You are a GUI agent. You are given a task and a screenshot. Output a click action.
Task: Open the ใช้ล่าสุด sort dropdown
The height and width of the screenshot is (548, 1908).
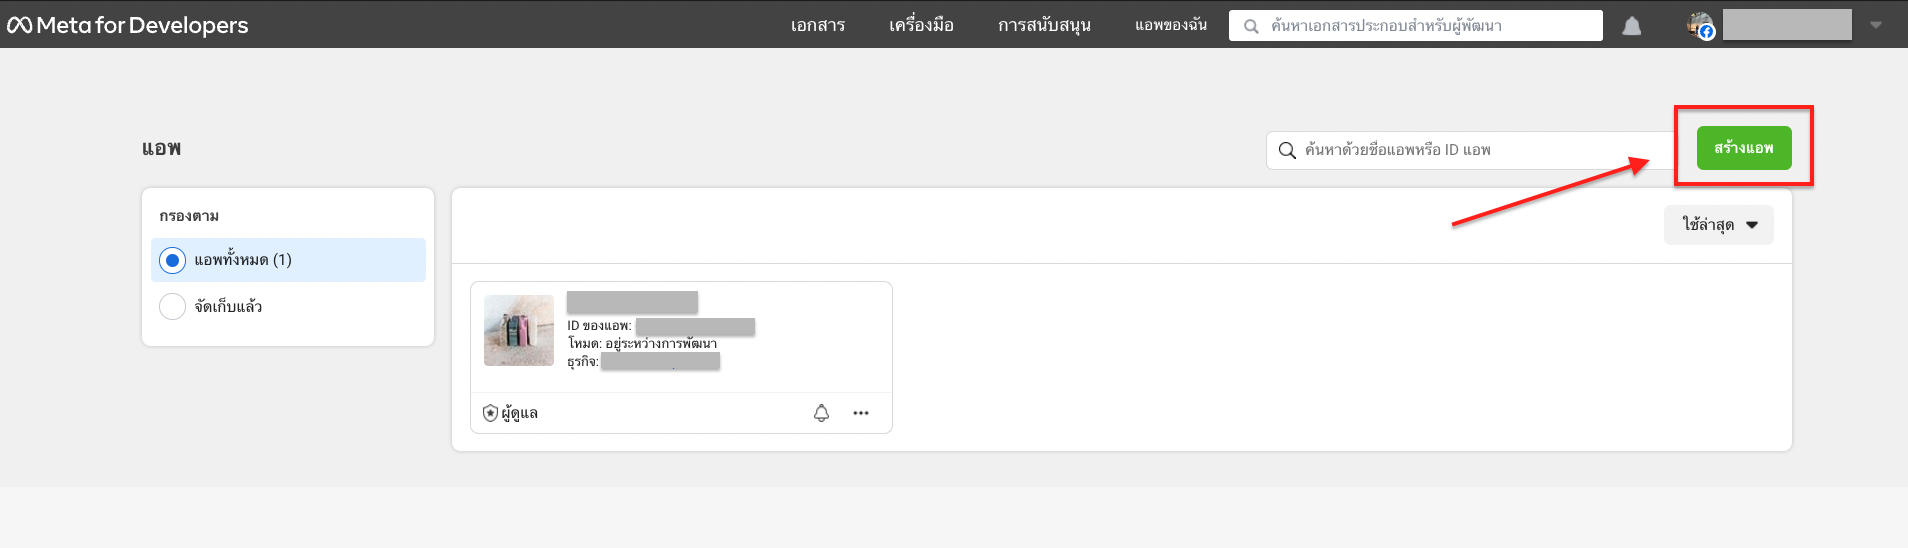tap(1719, 225)
